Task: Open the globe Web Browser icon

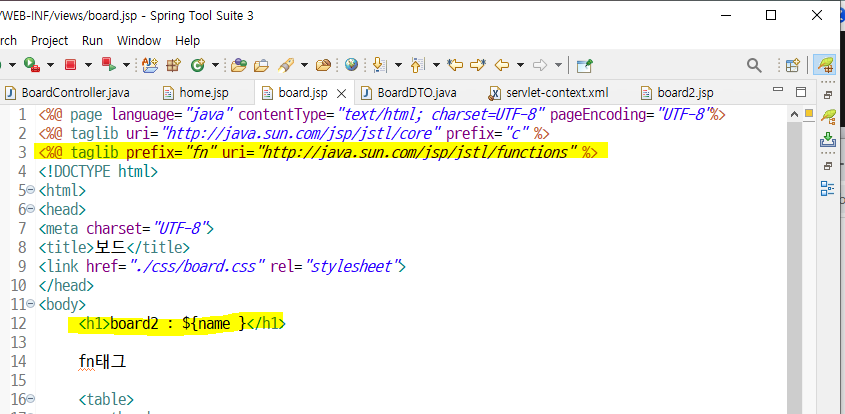Action: click(x=351, y=65)
